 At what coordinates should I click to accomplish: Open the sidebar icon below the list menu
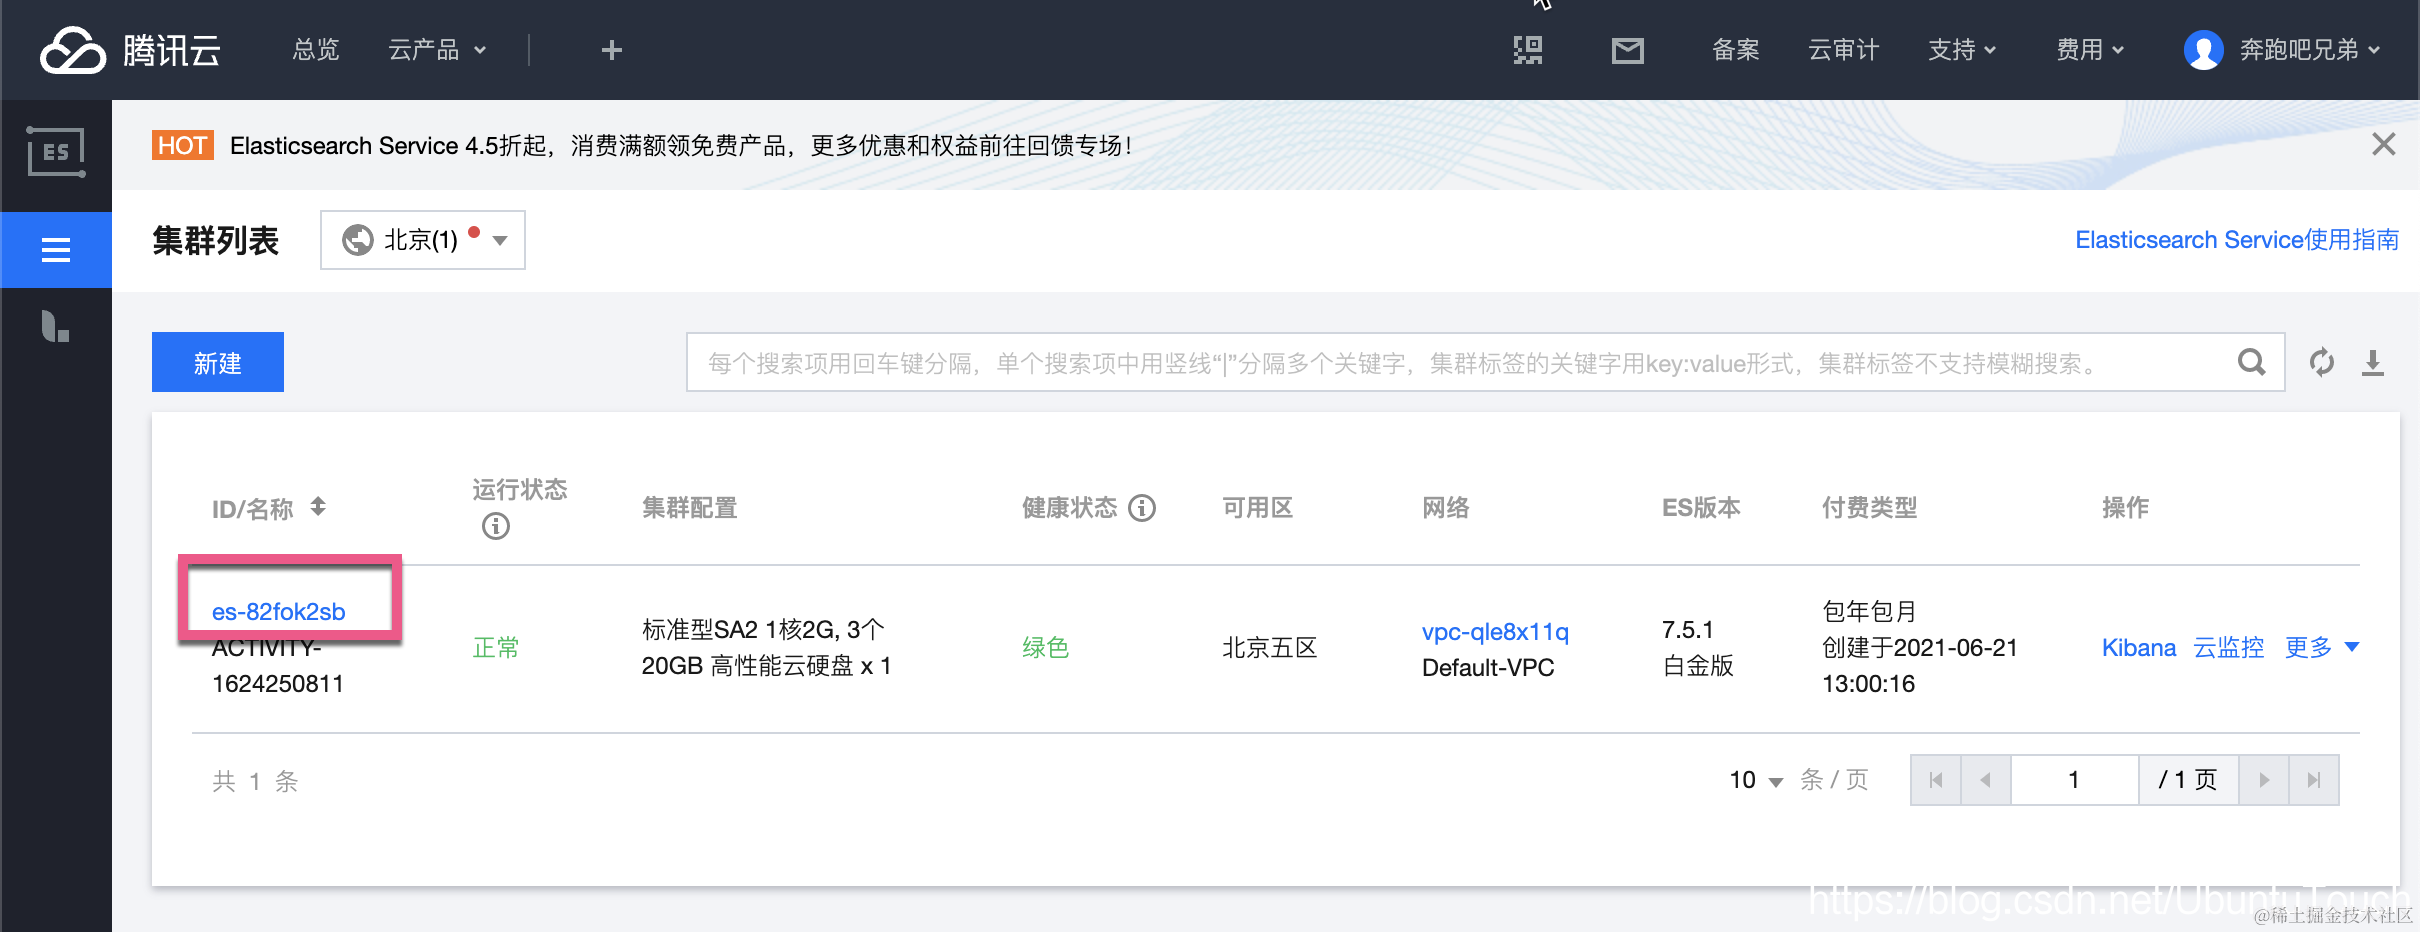click(56, 326)
